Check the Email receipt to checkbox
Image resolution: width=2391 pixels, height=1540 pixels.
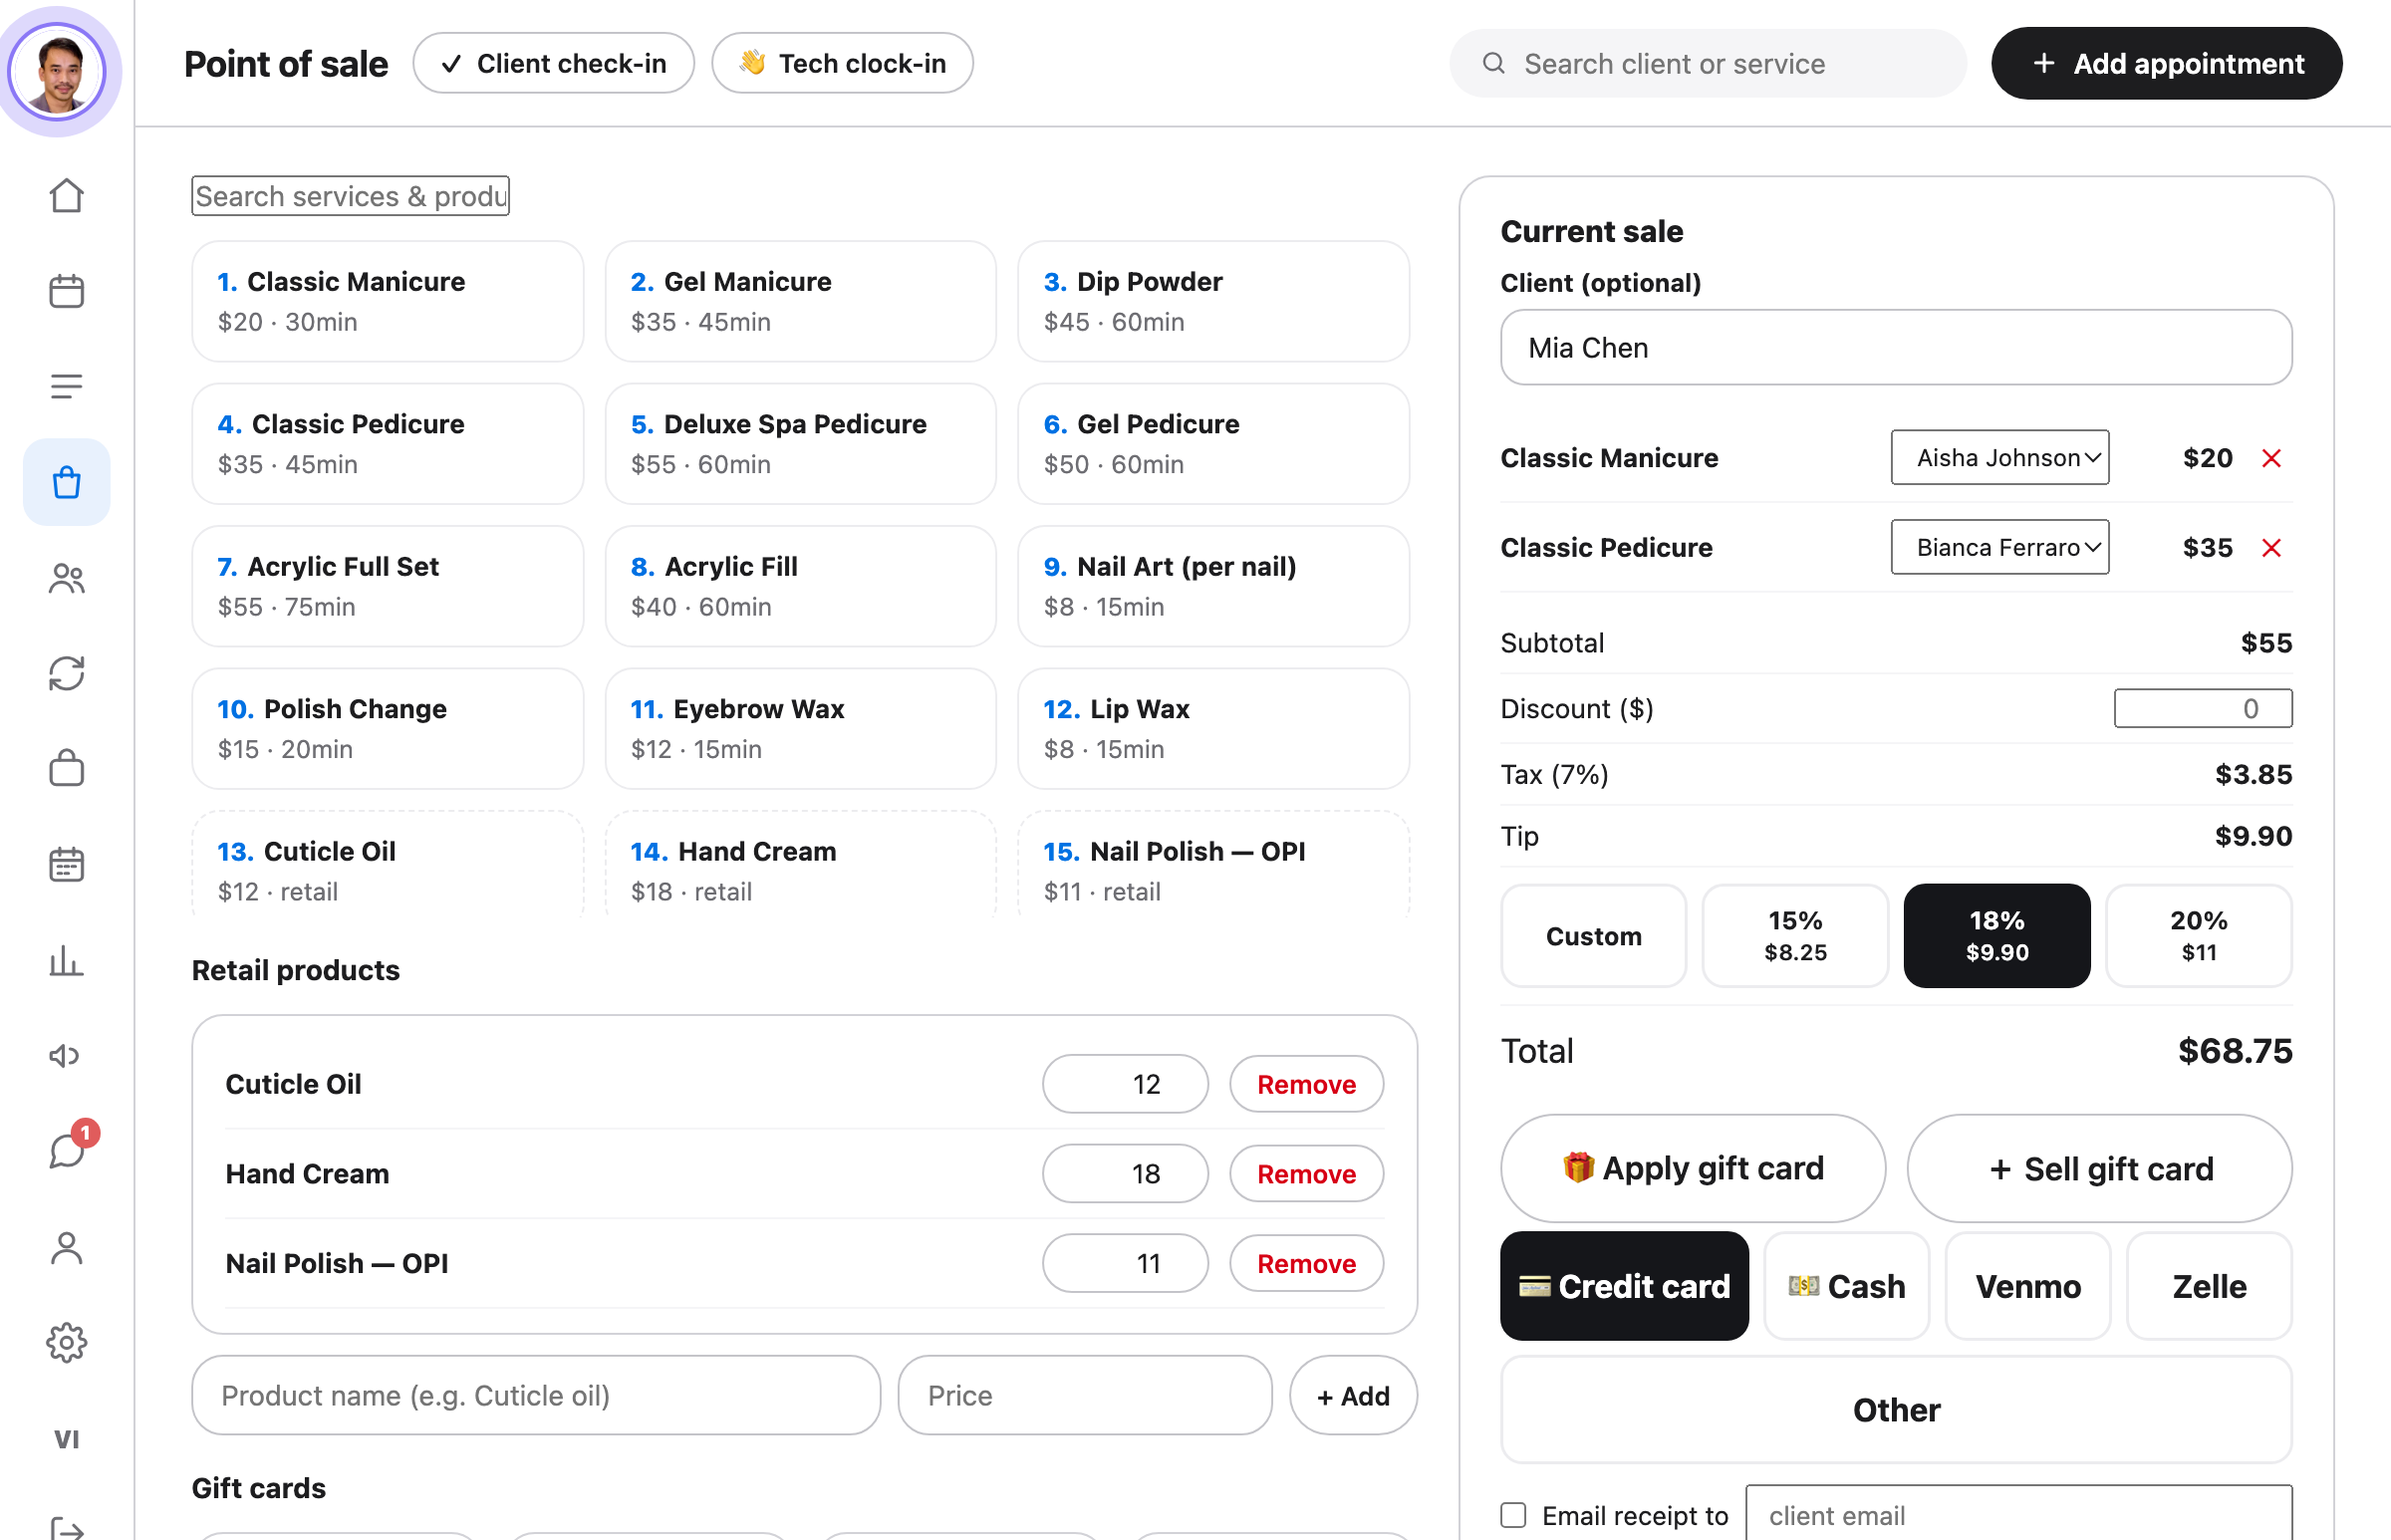1513,1514
